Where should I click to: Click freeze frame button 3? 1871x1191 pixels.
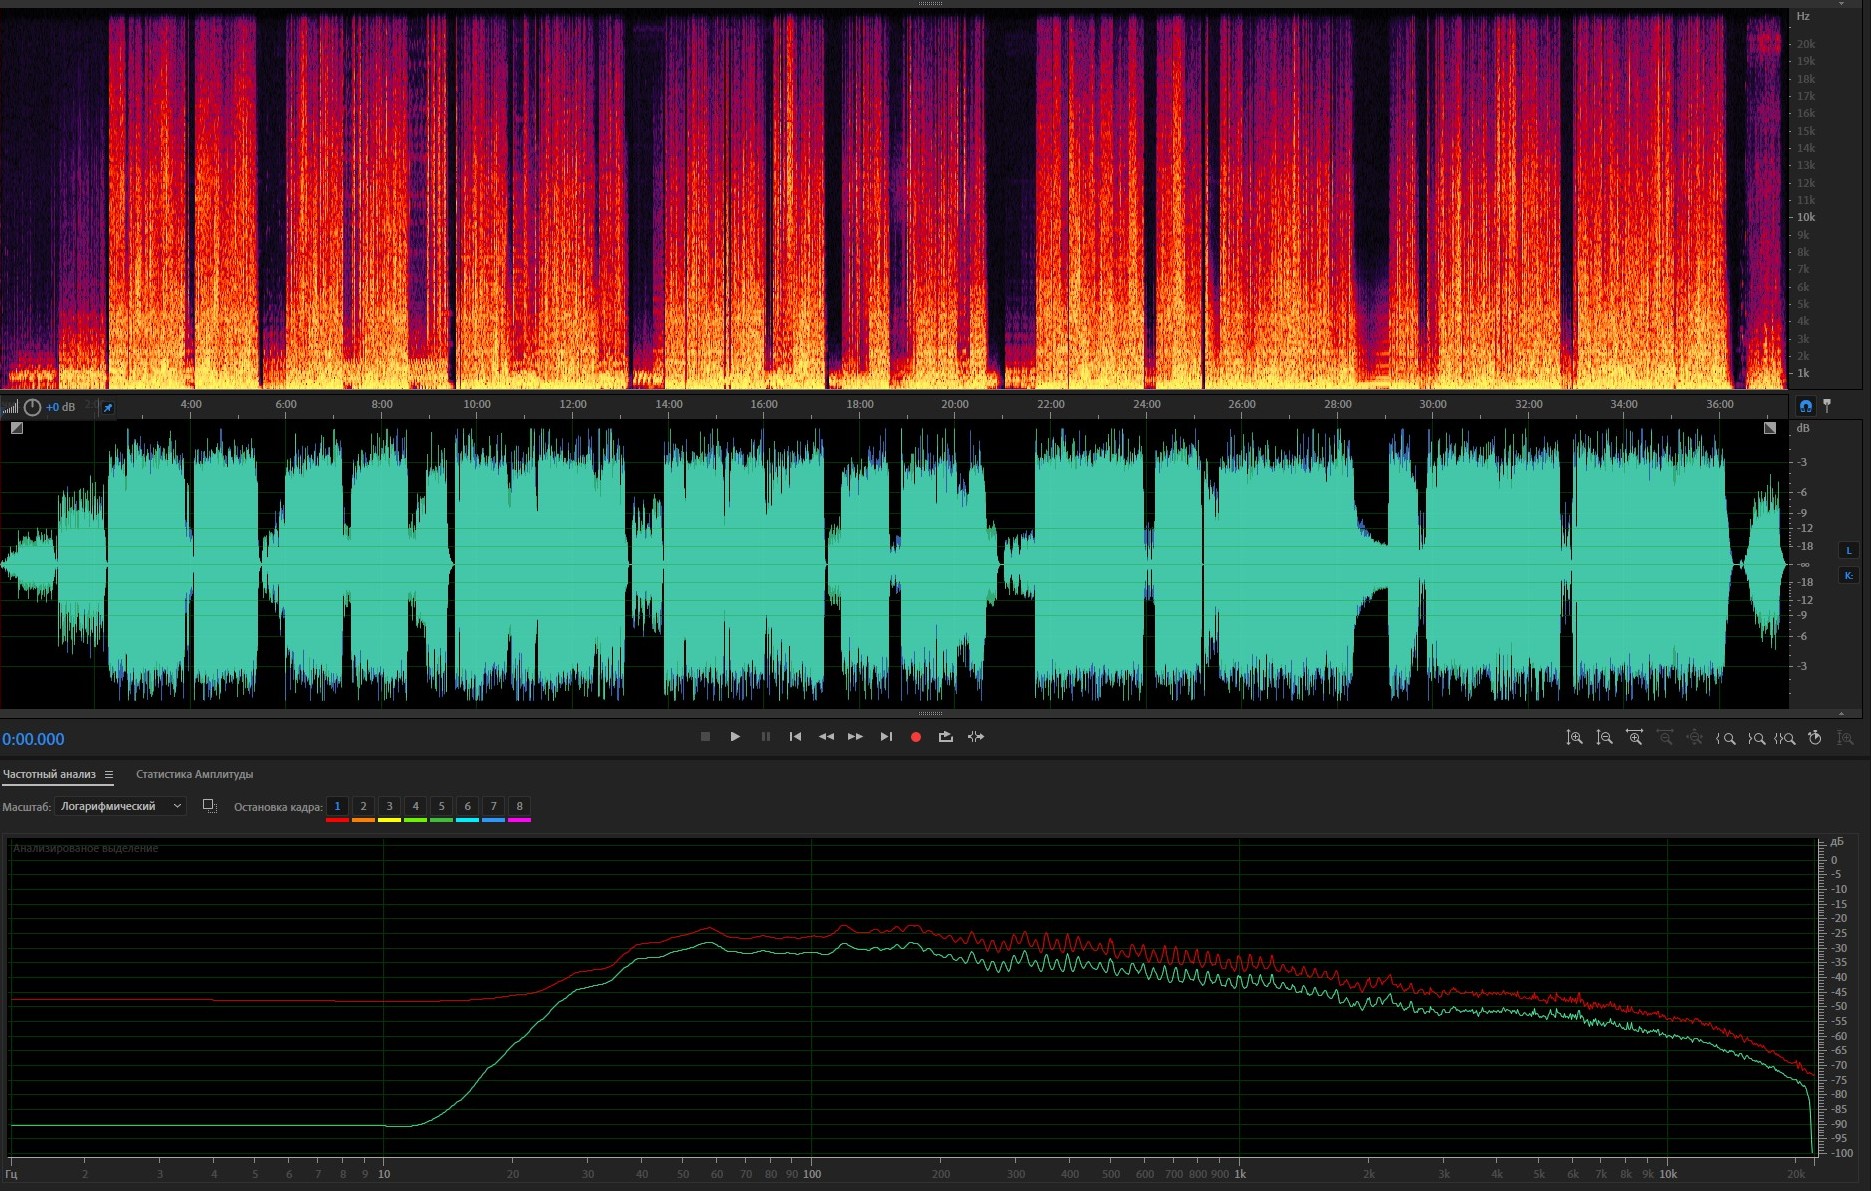pyautogui.click(x=389, y=806)
